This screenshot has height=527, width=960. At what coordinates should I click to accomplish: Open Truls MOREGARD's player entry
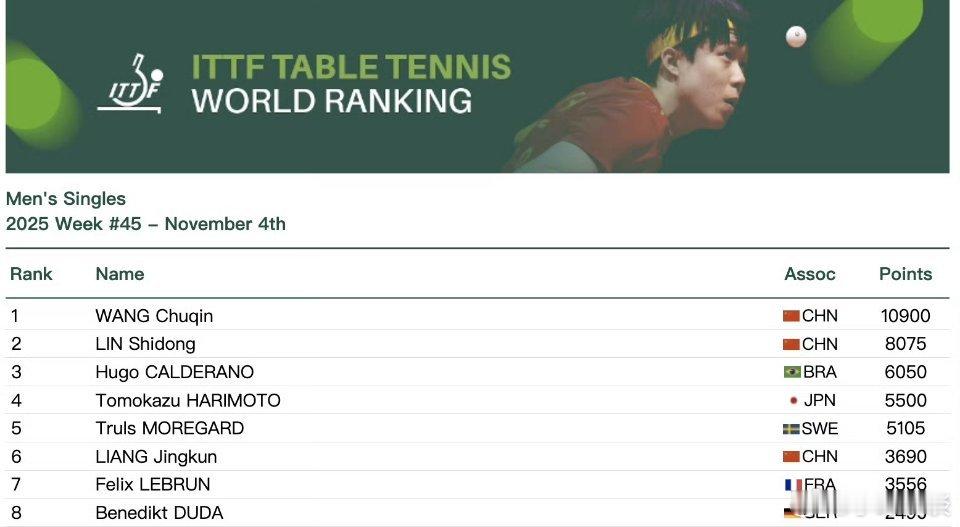point(170,428)
